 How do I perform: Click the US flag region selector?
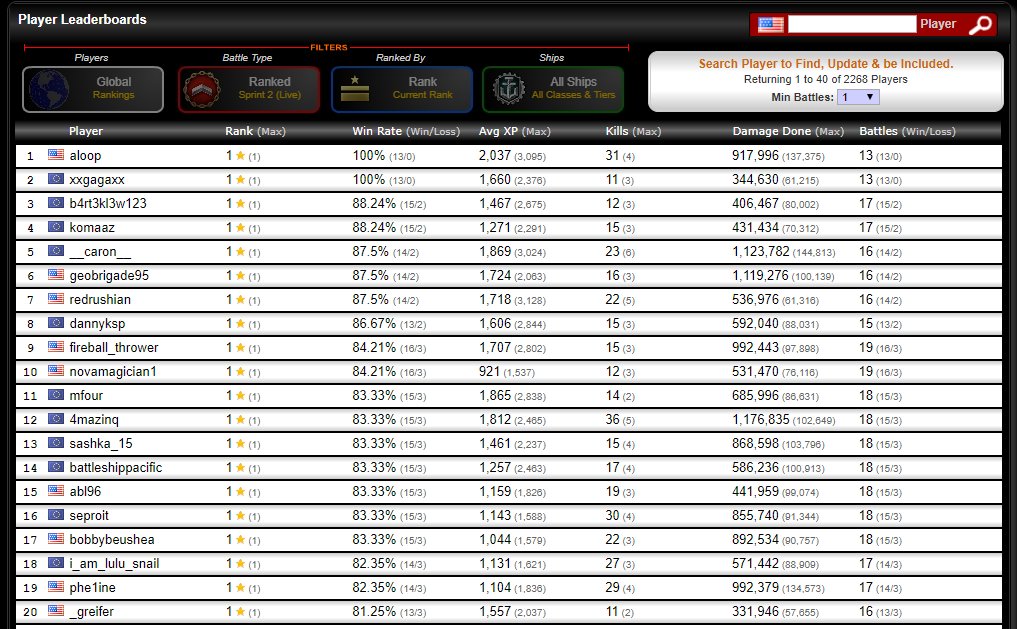tap(771, 25)
